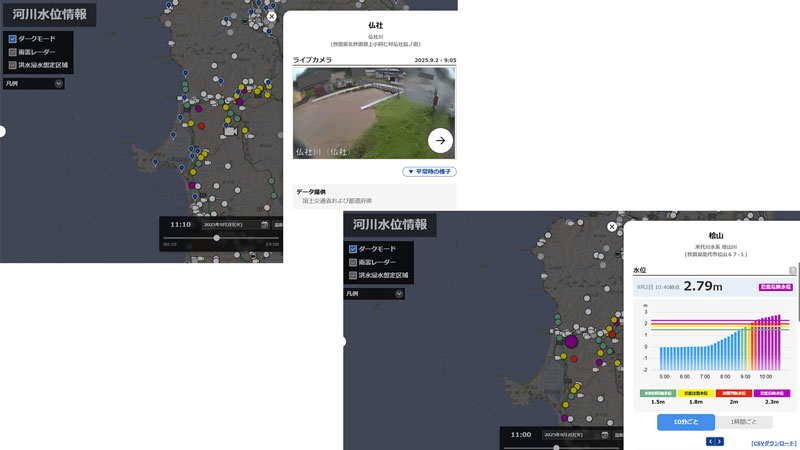Click the CSVダウンロード link
800x450 pixels.
point(772,442)
